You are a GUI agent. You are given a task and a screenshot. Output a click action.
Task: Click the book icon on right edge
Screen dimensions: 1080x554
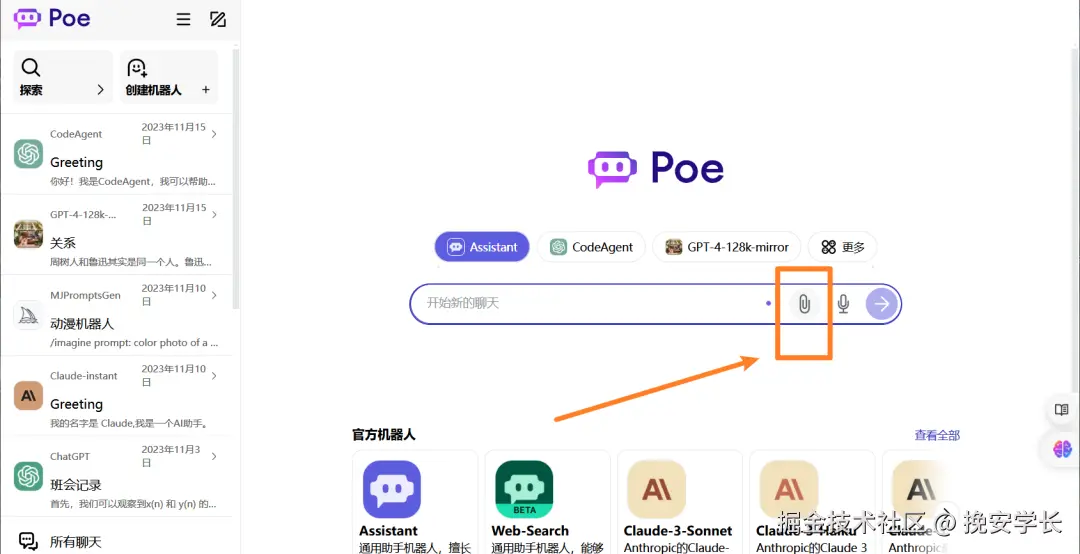tap(1062, 411)
